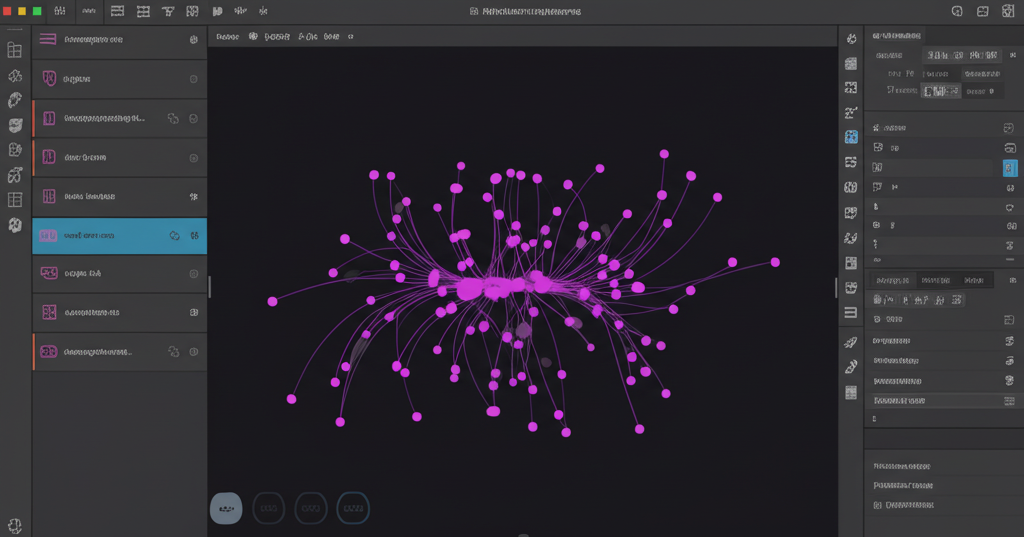Click the light highlighted field in the right panel's third row
This screenshot has height=537, width=1024.
click(940, 91)
